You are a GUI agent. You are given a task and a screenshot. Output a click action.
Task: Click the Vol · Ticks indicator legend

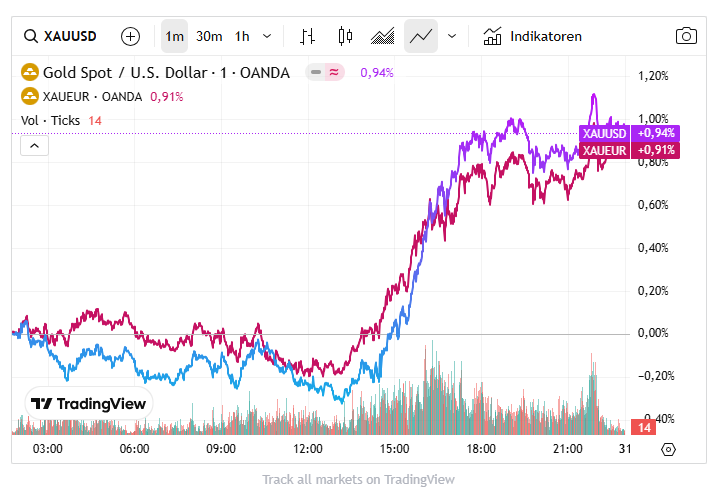(50, 121)
